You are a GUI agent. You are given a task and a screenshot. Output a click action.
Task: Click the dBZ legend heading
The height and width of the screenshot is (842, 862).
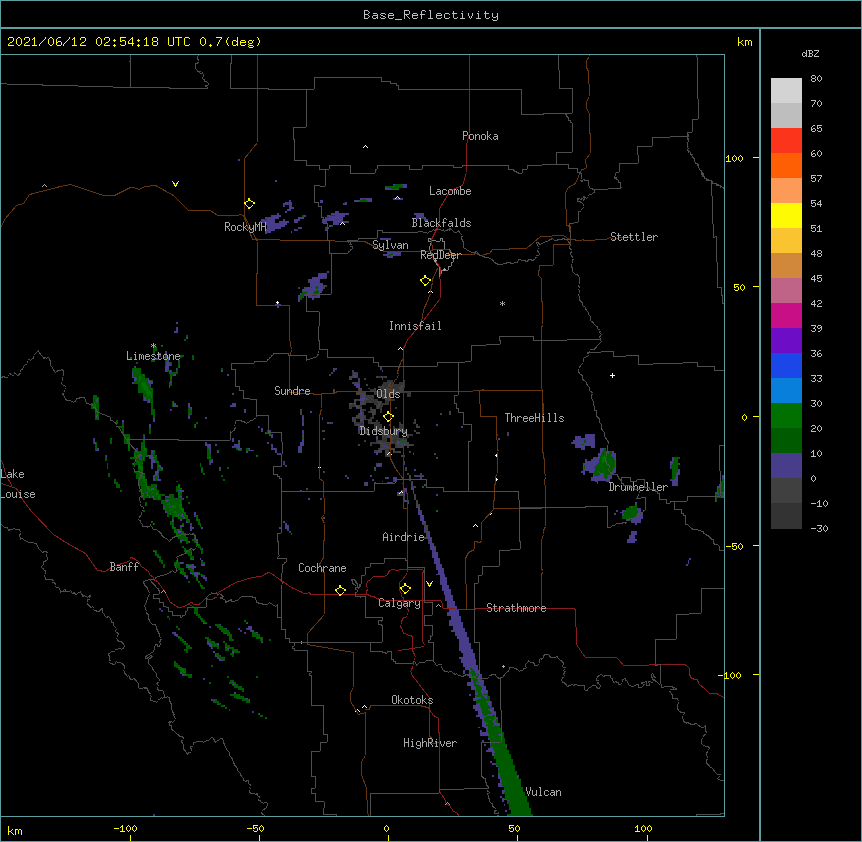pyautogui.click(x=810, y=53)
